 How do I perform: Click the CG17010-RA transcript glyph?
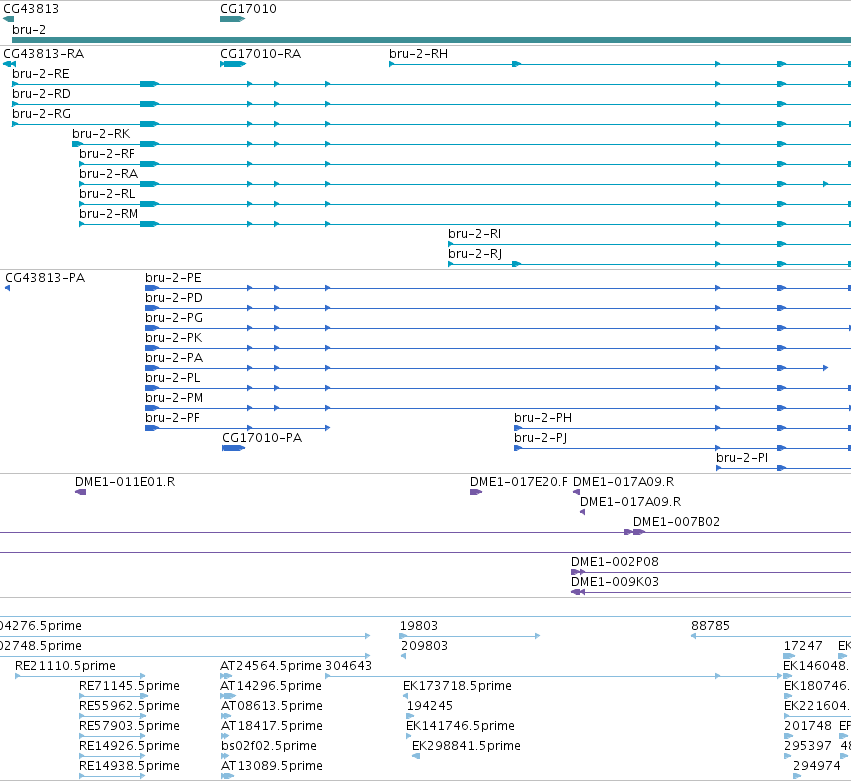pos(233,64)
